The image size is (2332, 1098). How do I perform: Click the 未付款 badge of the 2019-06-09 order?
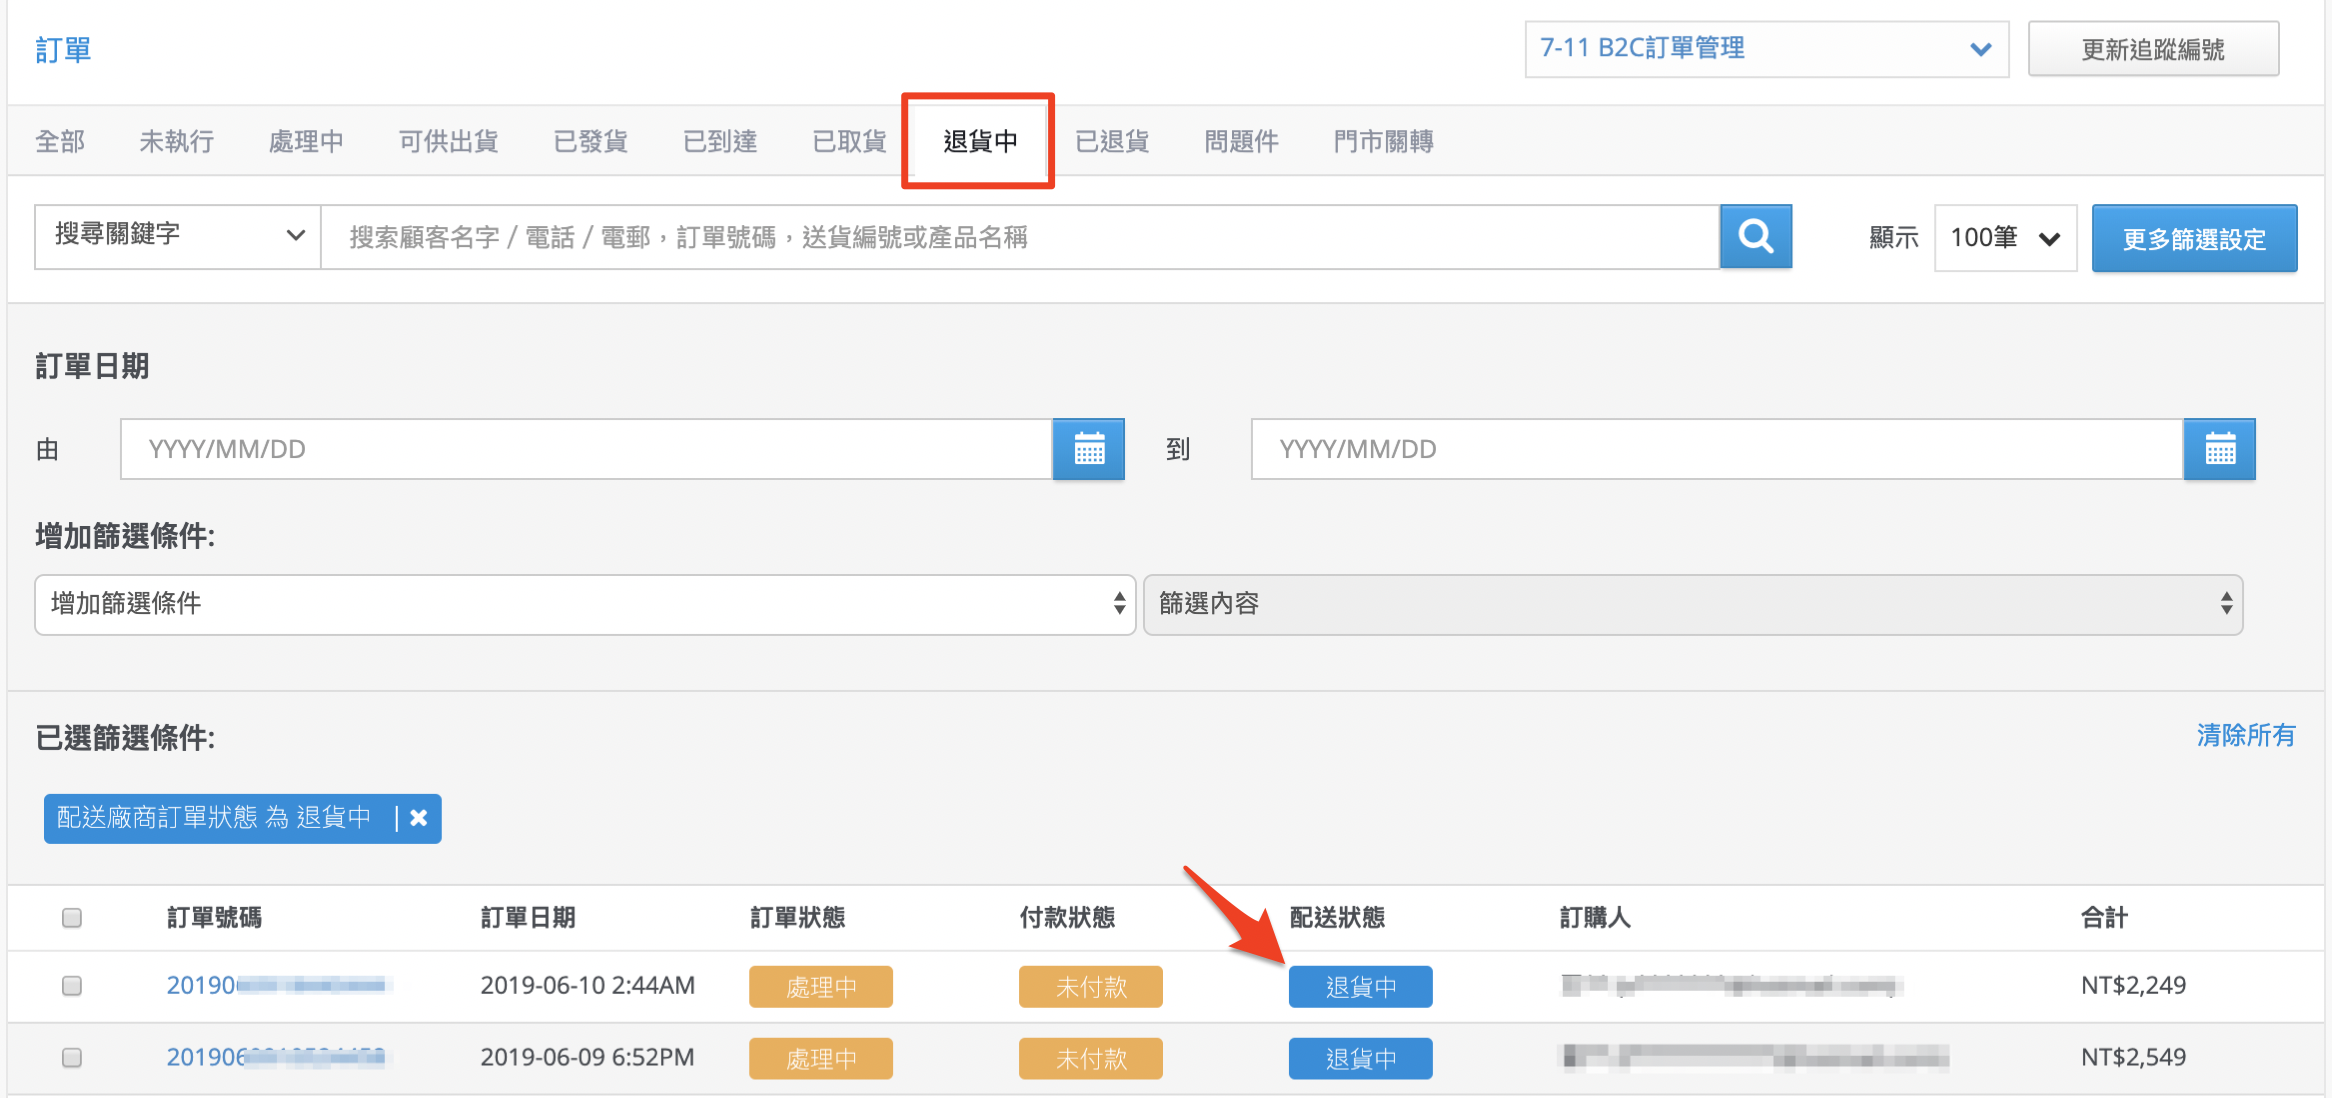(1091, 1059)
